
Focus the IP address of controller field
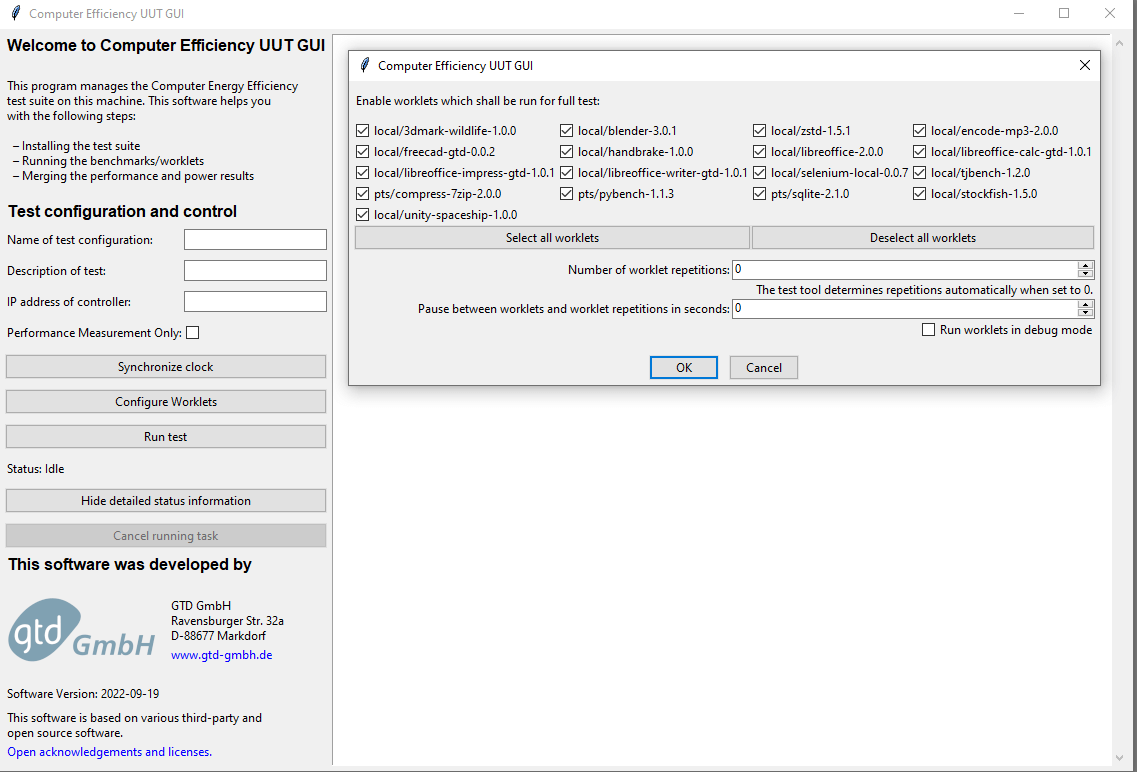255,302
